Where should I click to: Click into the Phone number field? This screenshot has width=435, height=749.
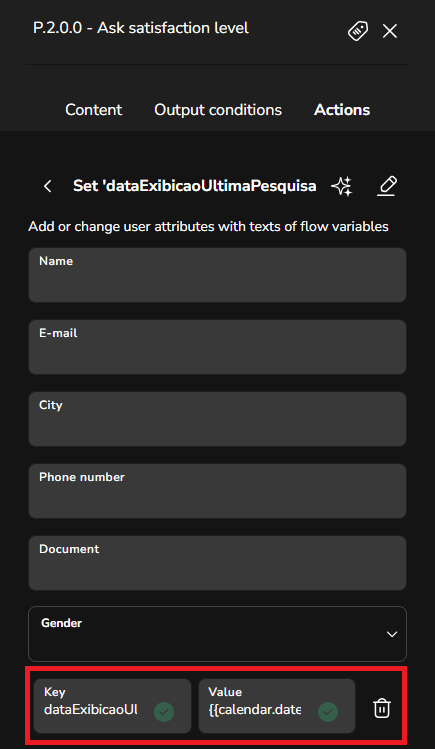click(217, 491)
